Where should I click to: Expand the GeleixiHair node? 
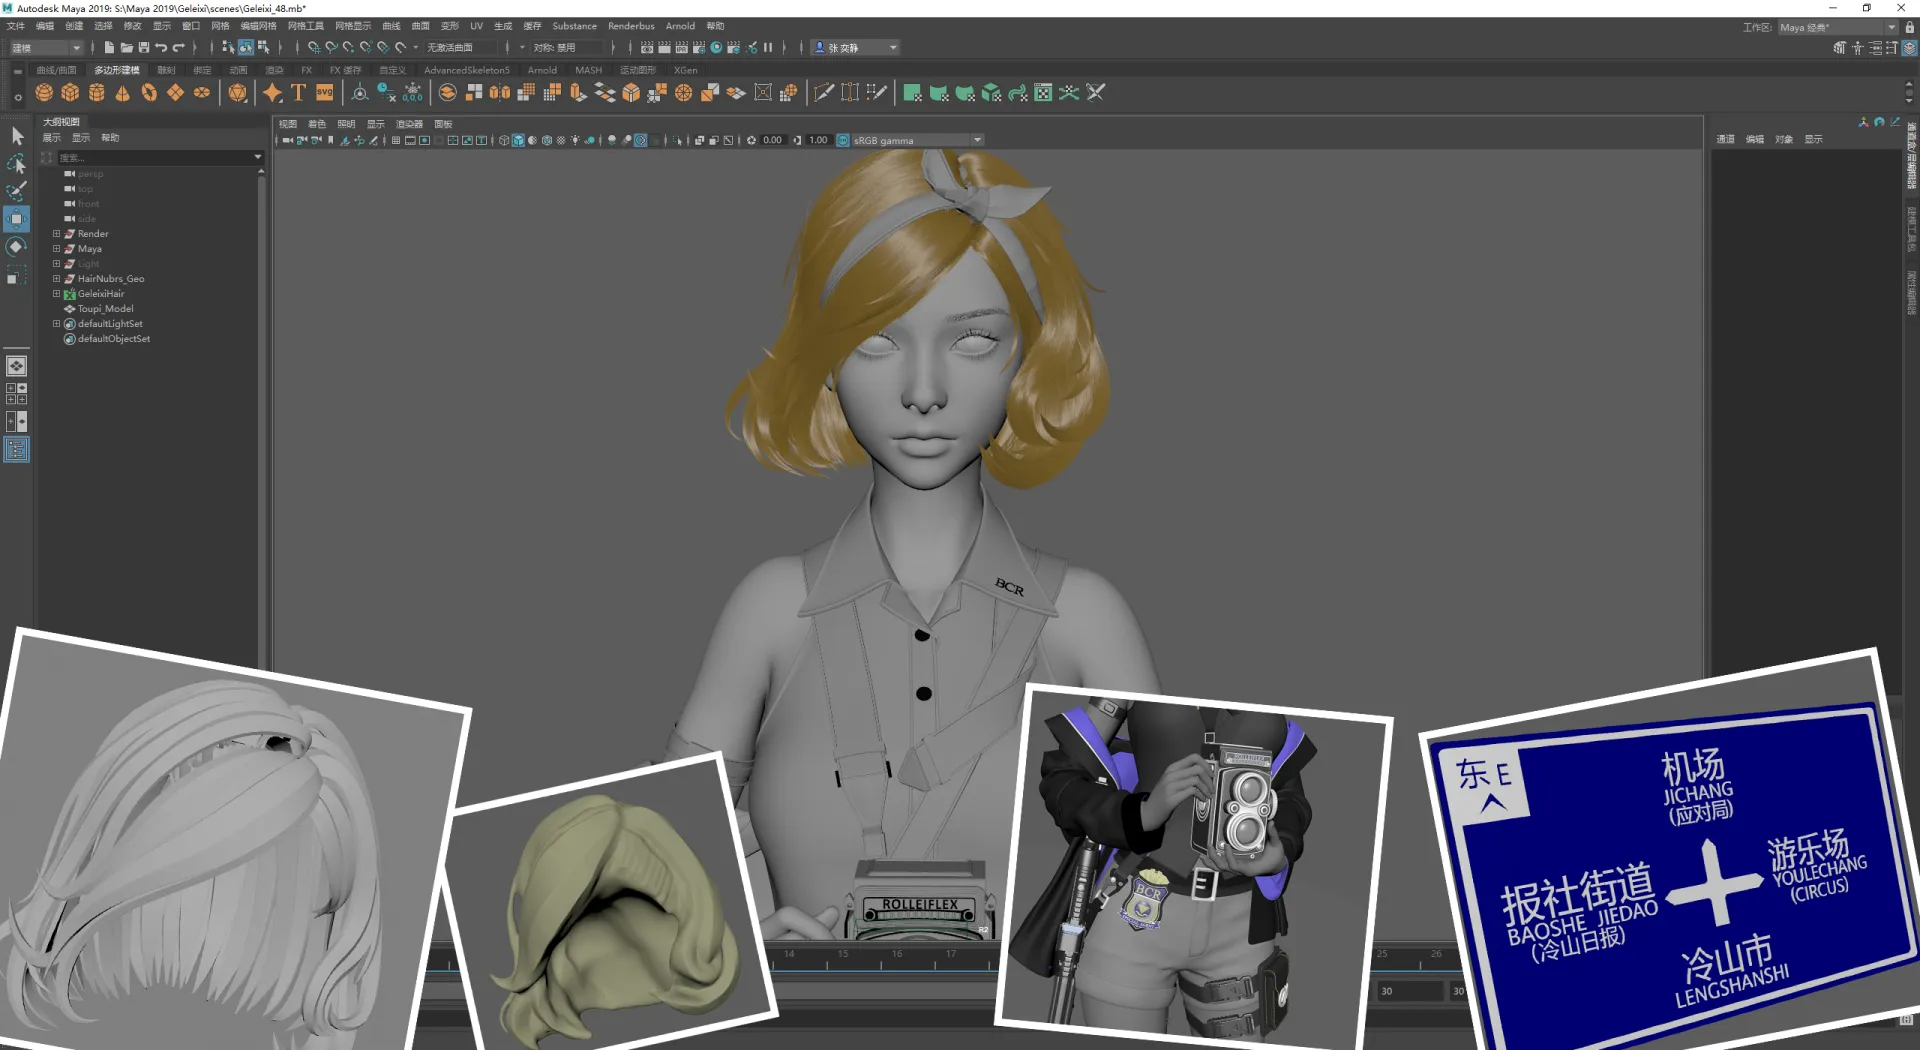click(57, 294)
